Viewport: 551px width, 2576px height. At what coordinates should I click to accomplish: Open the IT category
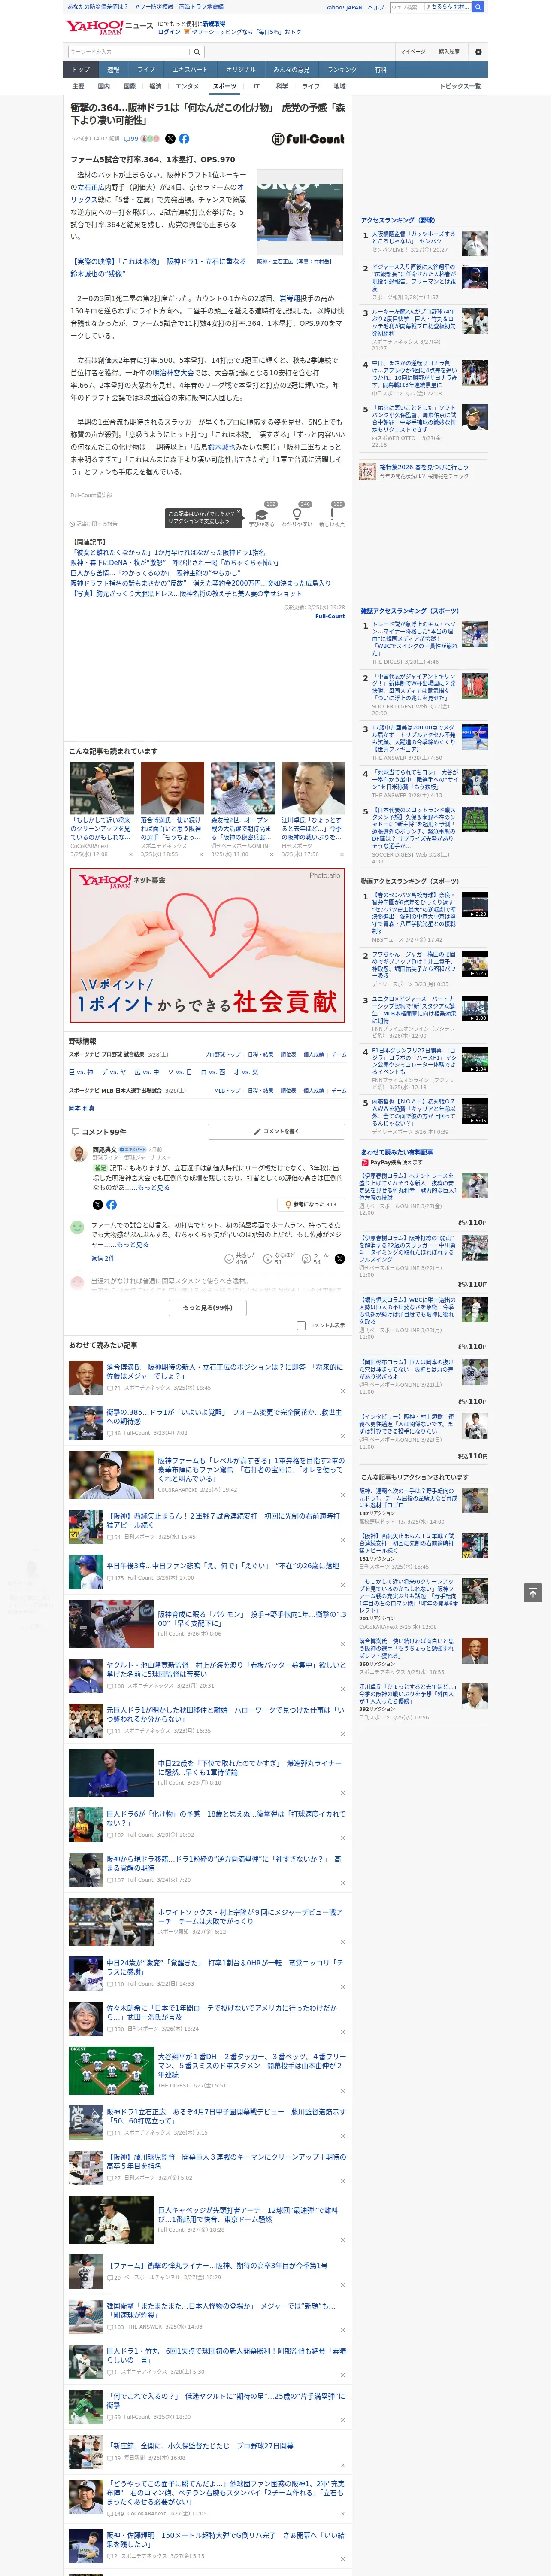pyautogui.click(x=256, y=86)
